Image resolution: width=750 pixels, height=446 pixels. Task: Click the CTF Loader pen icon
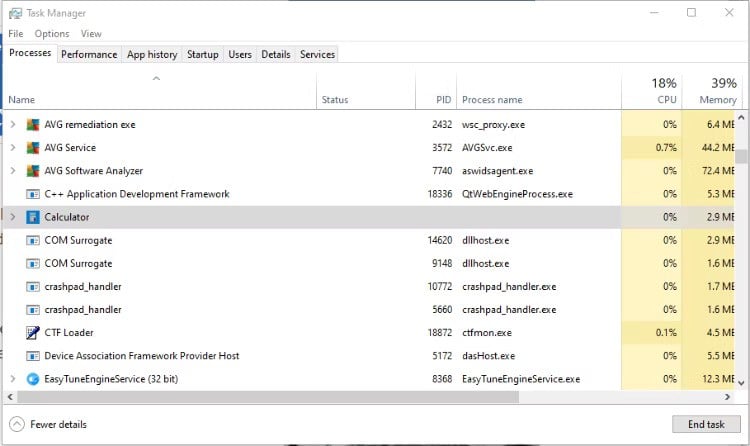[x=33, y=333]
